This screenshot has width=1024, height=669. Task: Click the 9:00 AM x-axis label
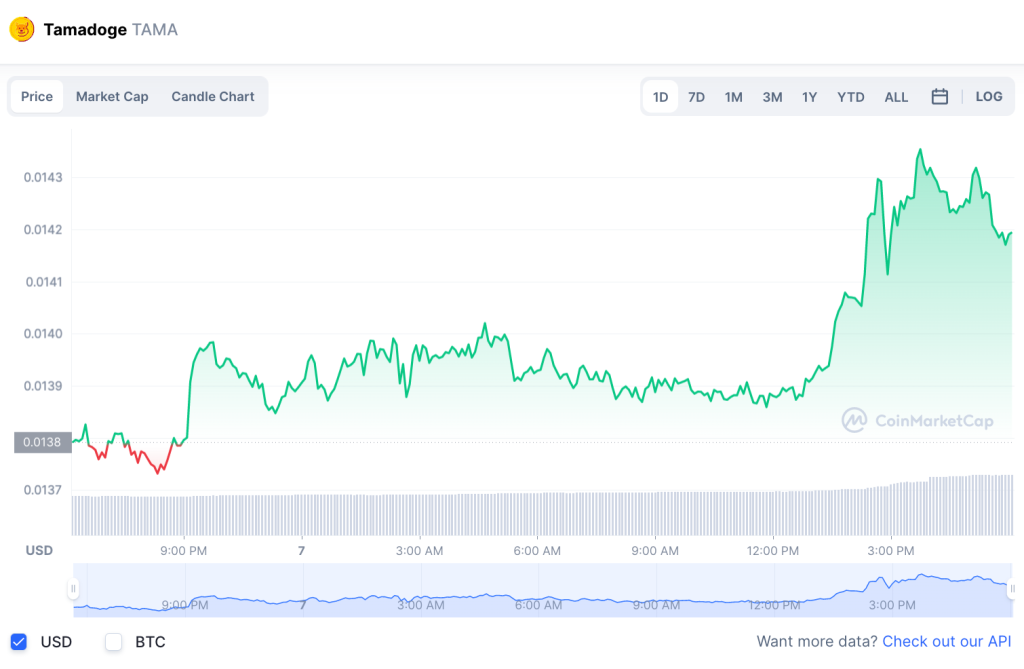(655, 551)
